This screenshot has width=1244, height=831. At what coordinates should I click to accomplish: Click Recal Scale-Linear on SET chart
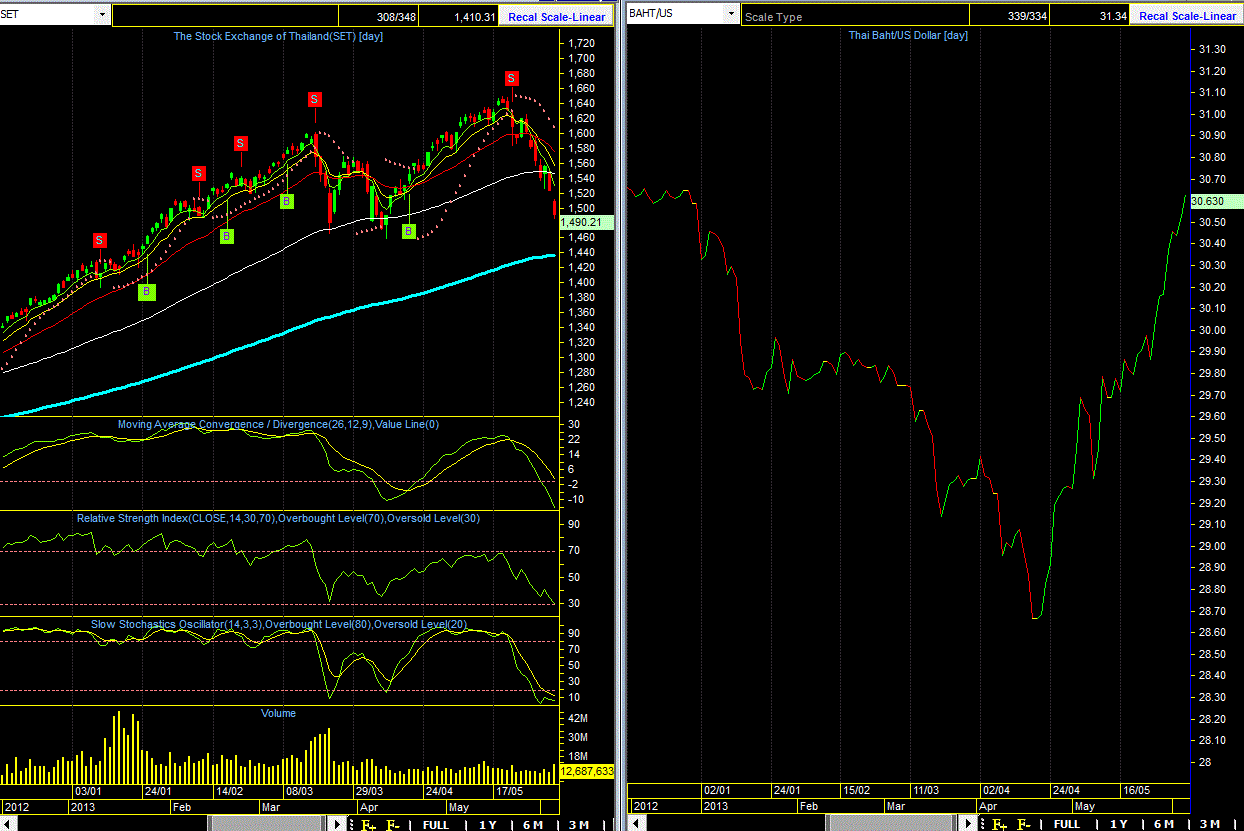556,17
